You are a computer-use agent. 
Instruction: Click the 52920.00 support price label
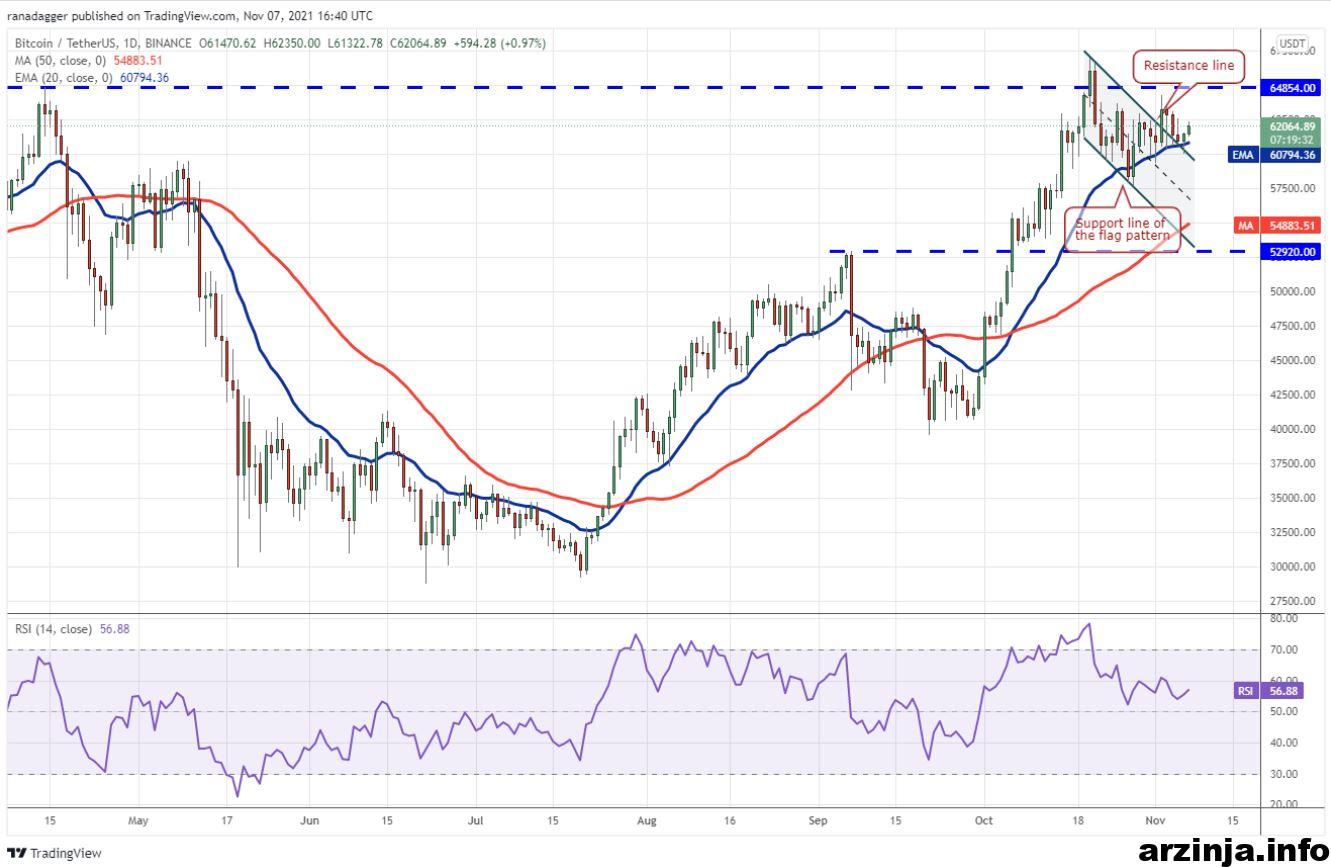1294,251
